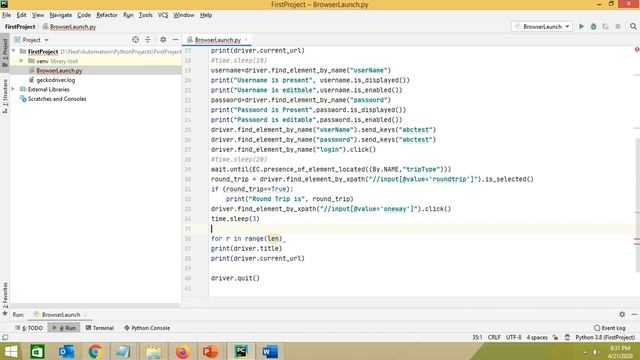Close the BrowserLaunch run tab

click(x=85, y=315)
